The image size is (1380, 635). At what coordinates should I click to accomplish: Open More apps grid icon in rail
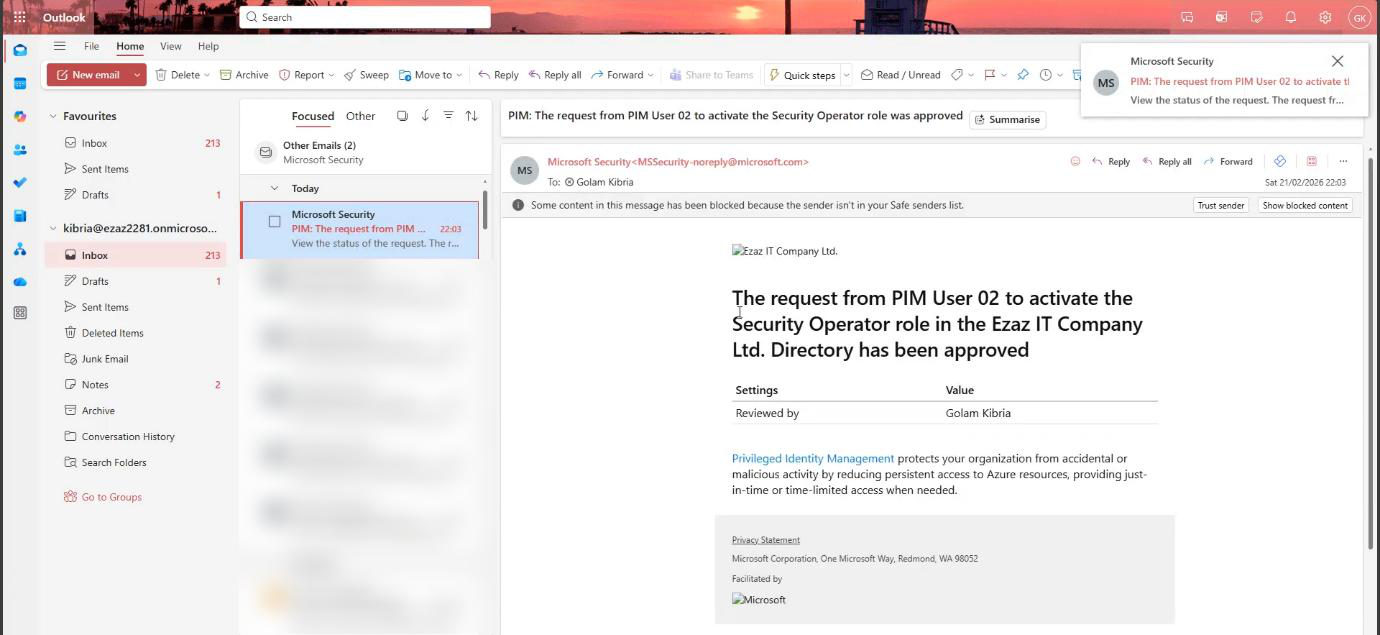20,313
